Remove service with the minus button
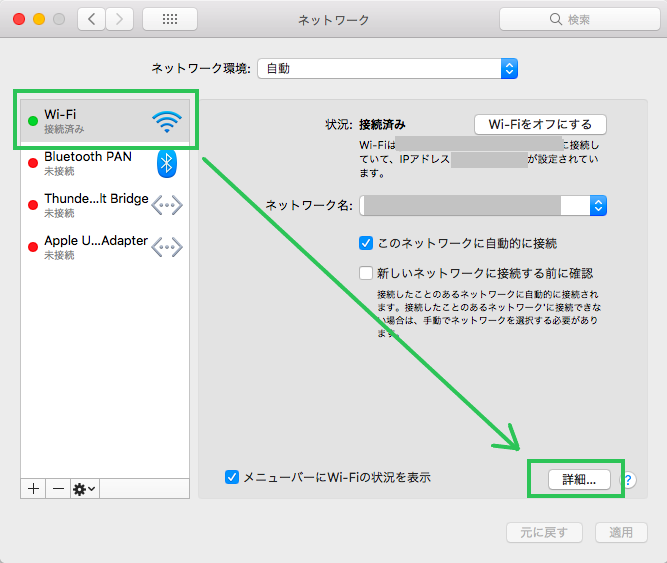The height and width of the screenshot is (563, 667). pos(58,489)
